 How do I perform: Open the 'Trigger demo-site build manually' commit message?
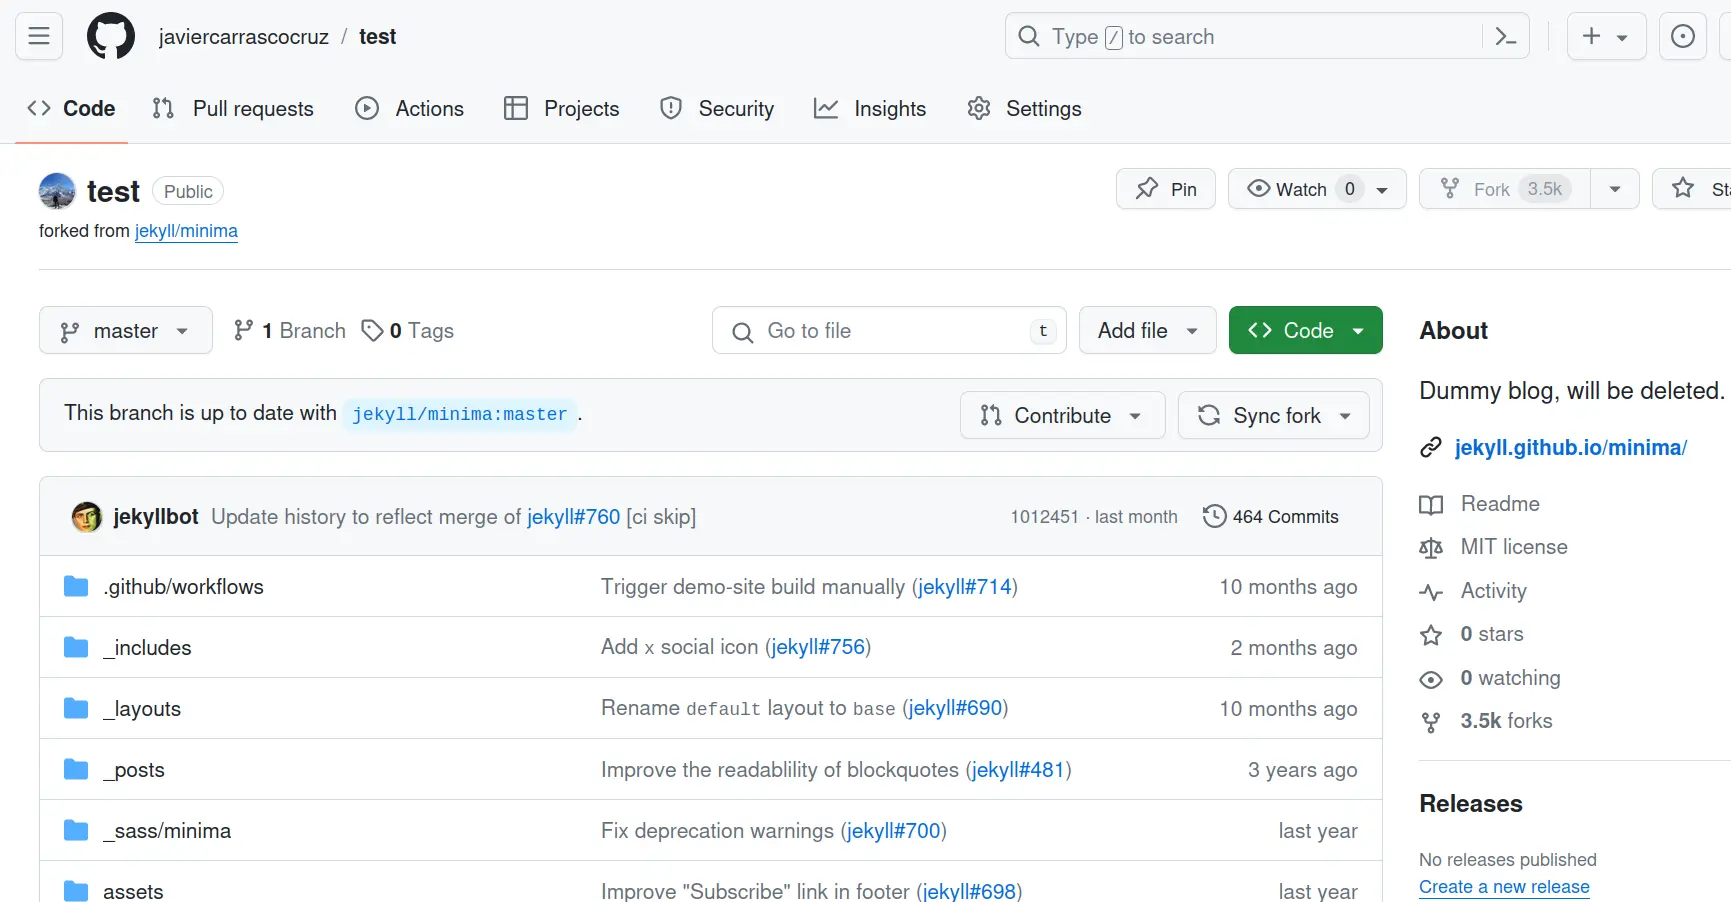pyautogui.click(x=753, y=587)
